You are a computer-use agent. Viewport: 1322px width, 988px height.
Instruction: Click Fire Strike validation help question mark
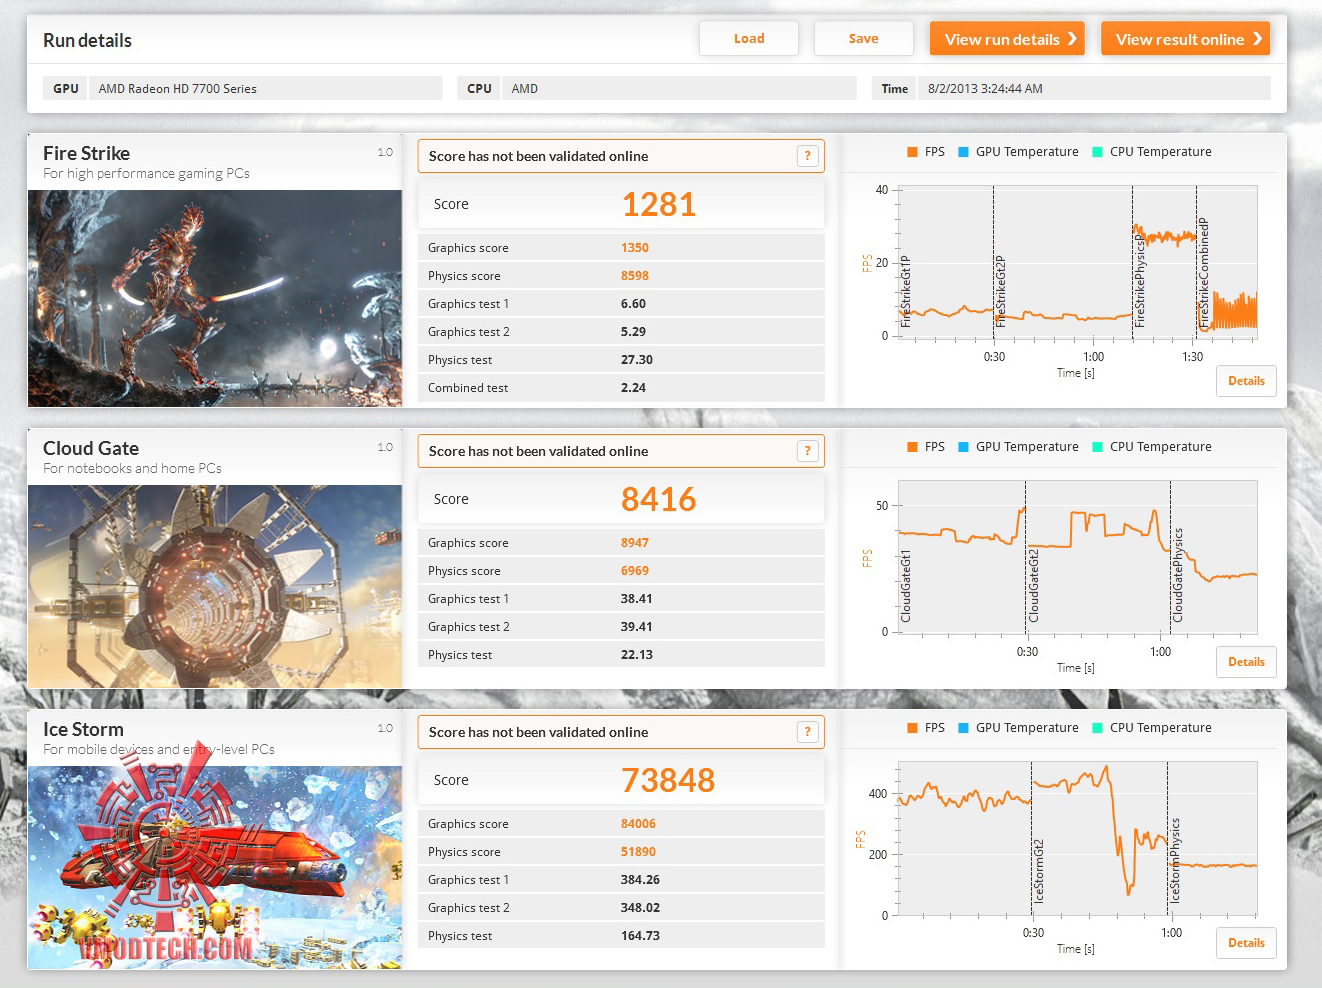click(x=808, y=156)
